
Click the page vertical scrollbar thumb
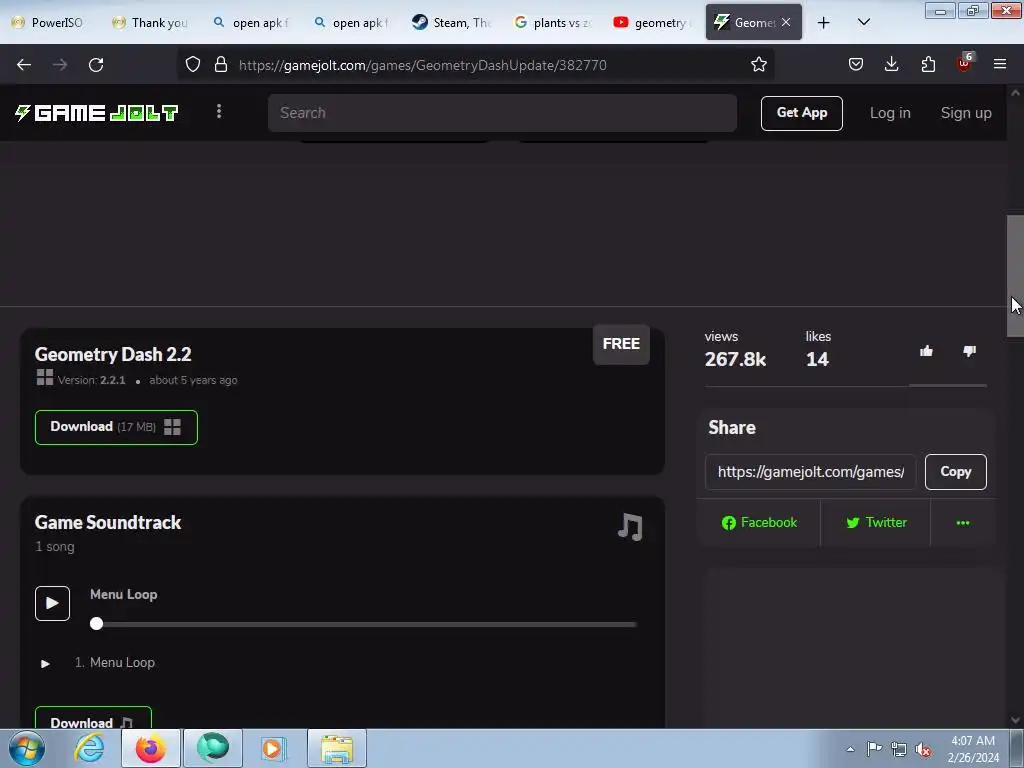(1015, 276)
